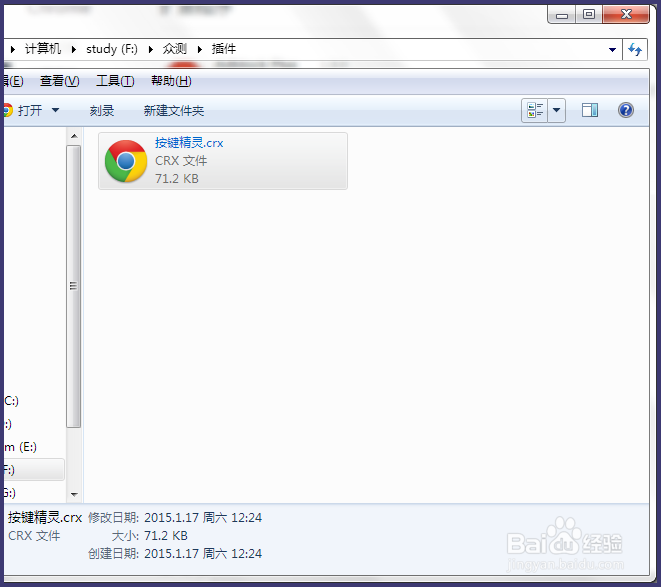Viewport: 661px width, 587px height.
Task: Click 按键精灵.crx name in details pane
Action: click(x=45, y=517)
